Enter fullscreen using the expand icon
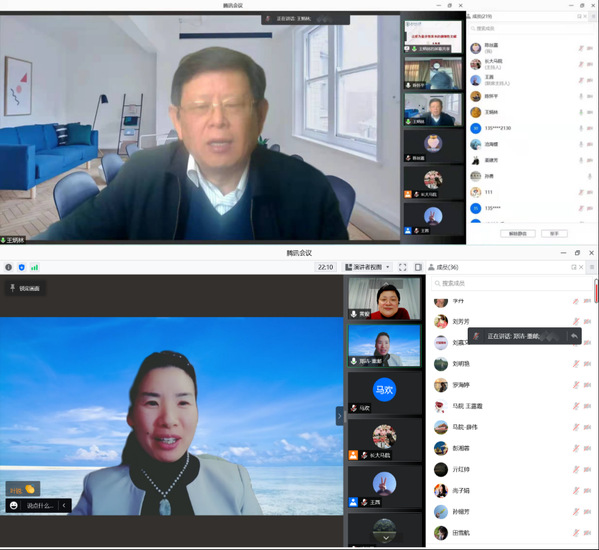The width and height of the screenshot is (599, 550). pyautogui.click(x=403, y=267)
